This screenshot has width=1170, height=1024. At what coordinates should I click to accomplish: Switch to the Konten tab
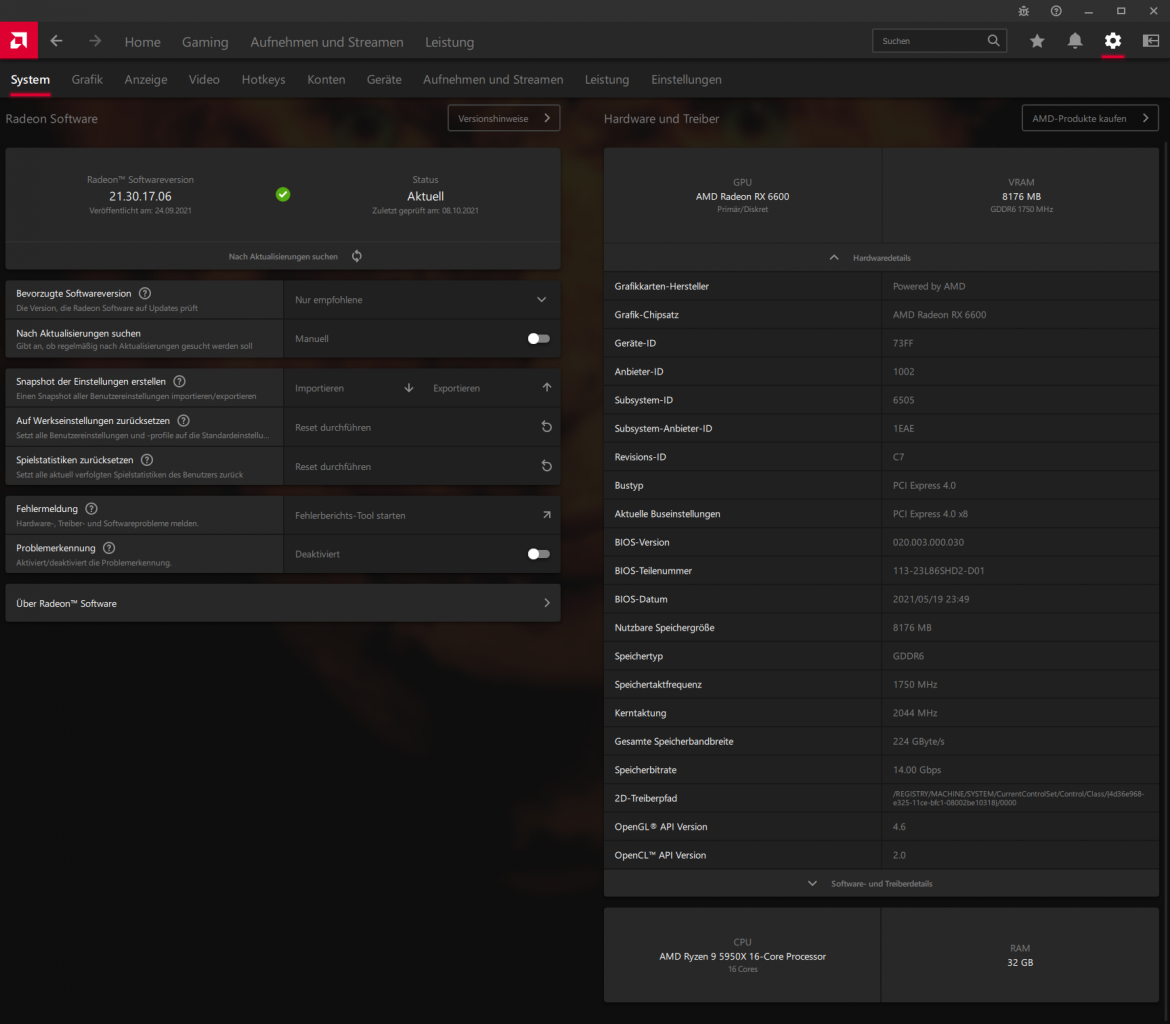326,79
